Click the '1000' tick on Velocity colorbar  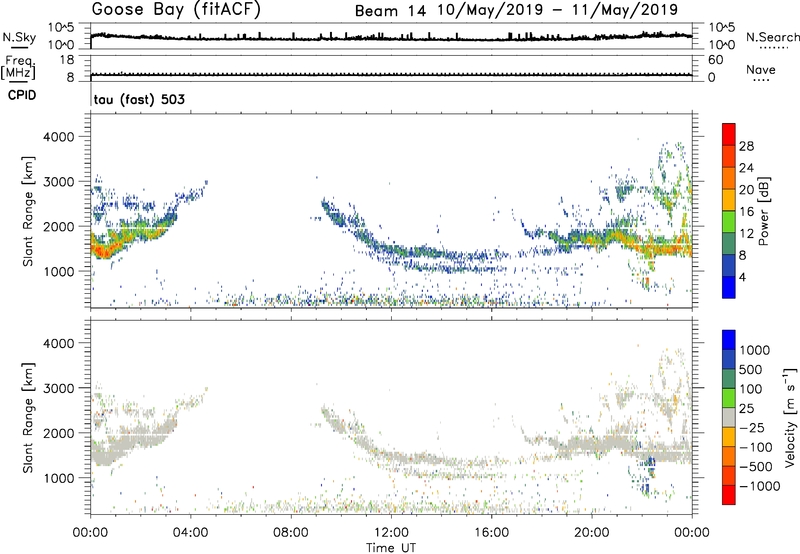pos(755,350)
